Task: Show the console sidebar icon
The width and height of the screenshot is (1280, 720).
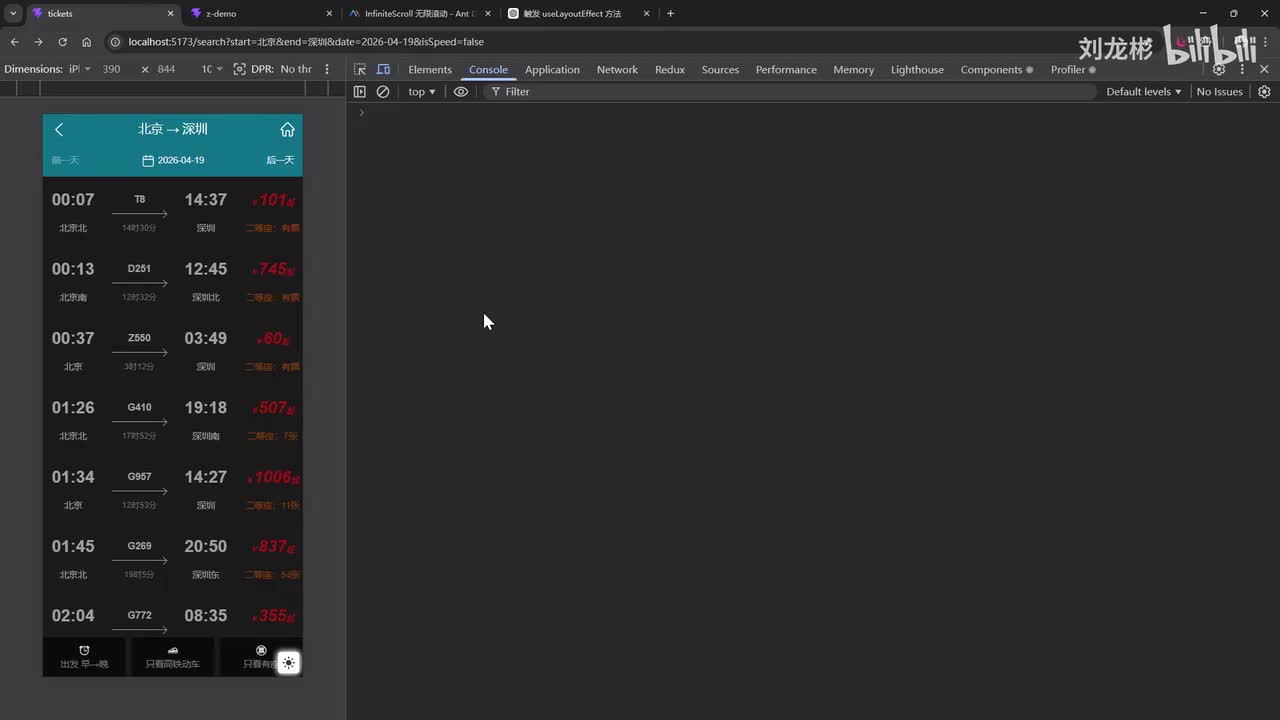Action: [360, 91]
